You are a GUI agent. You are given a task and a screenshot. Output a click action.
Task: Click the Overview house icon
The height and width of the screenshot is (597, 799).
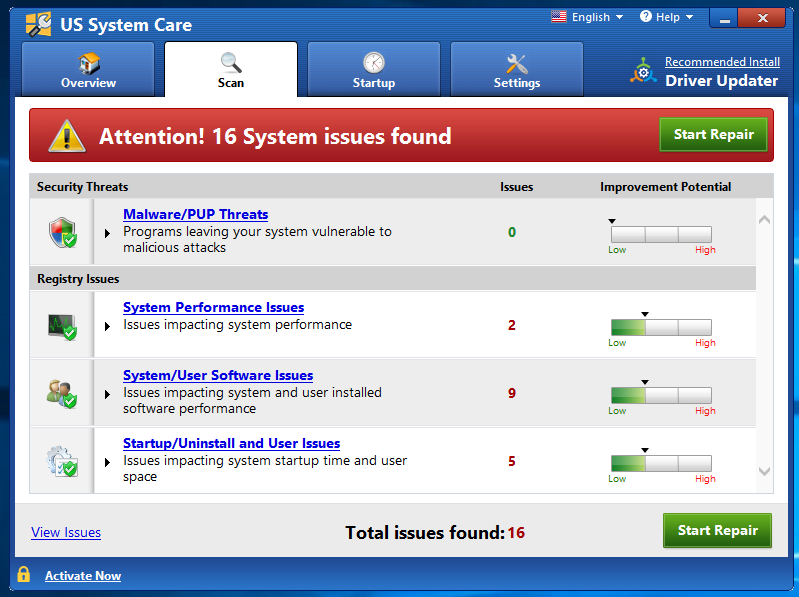(89, 64)
